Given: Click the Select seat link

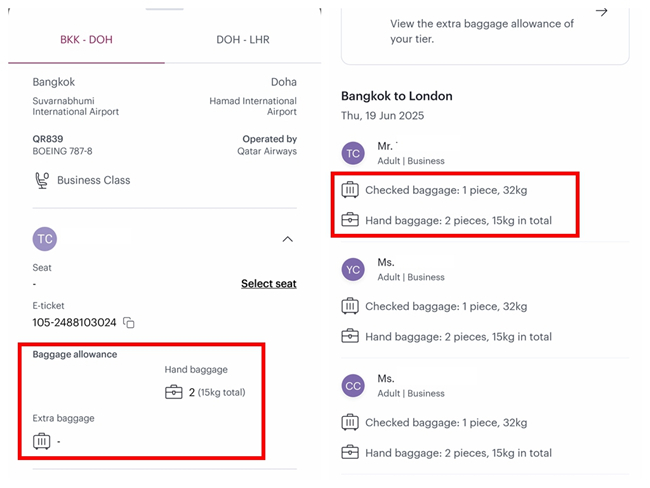Looking at the screenshot, I should click(268, 284).
